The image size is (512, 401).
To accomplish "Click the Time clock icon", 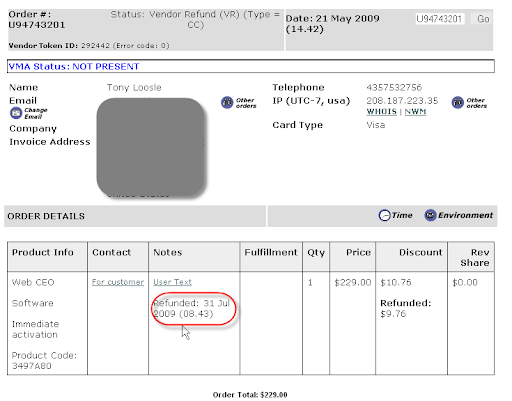I will [x=384, y=215].
